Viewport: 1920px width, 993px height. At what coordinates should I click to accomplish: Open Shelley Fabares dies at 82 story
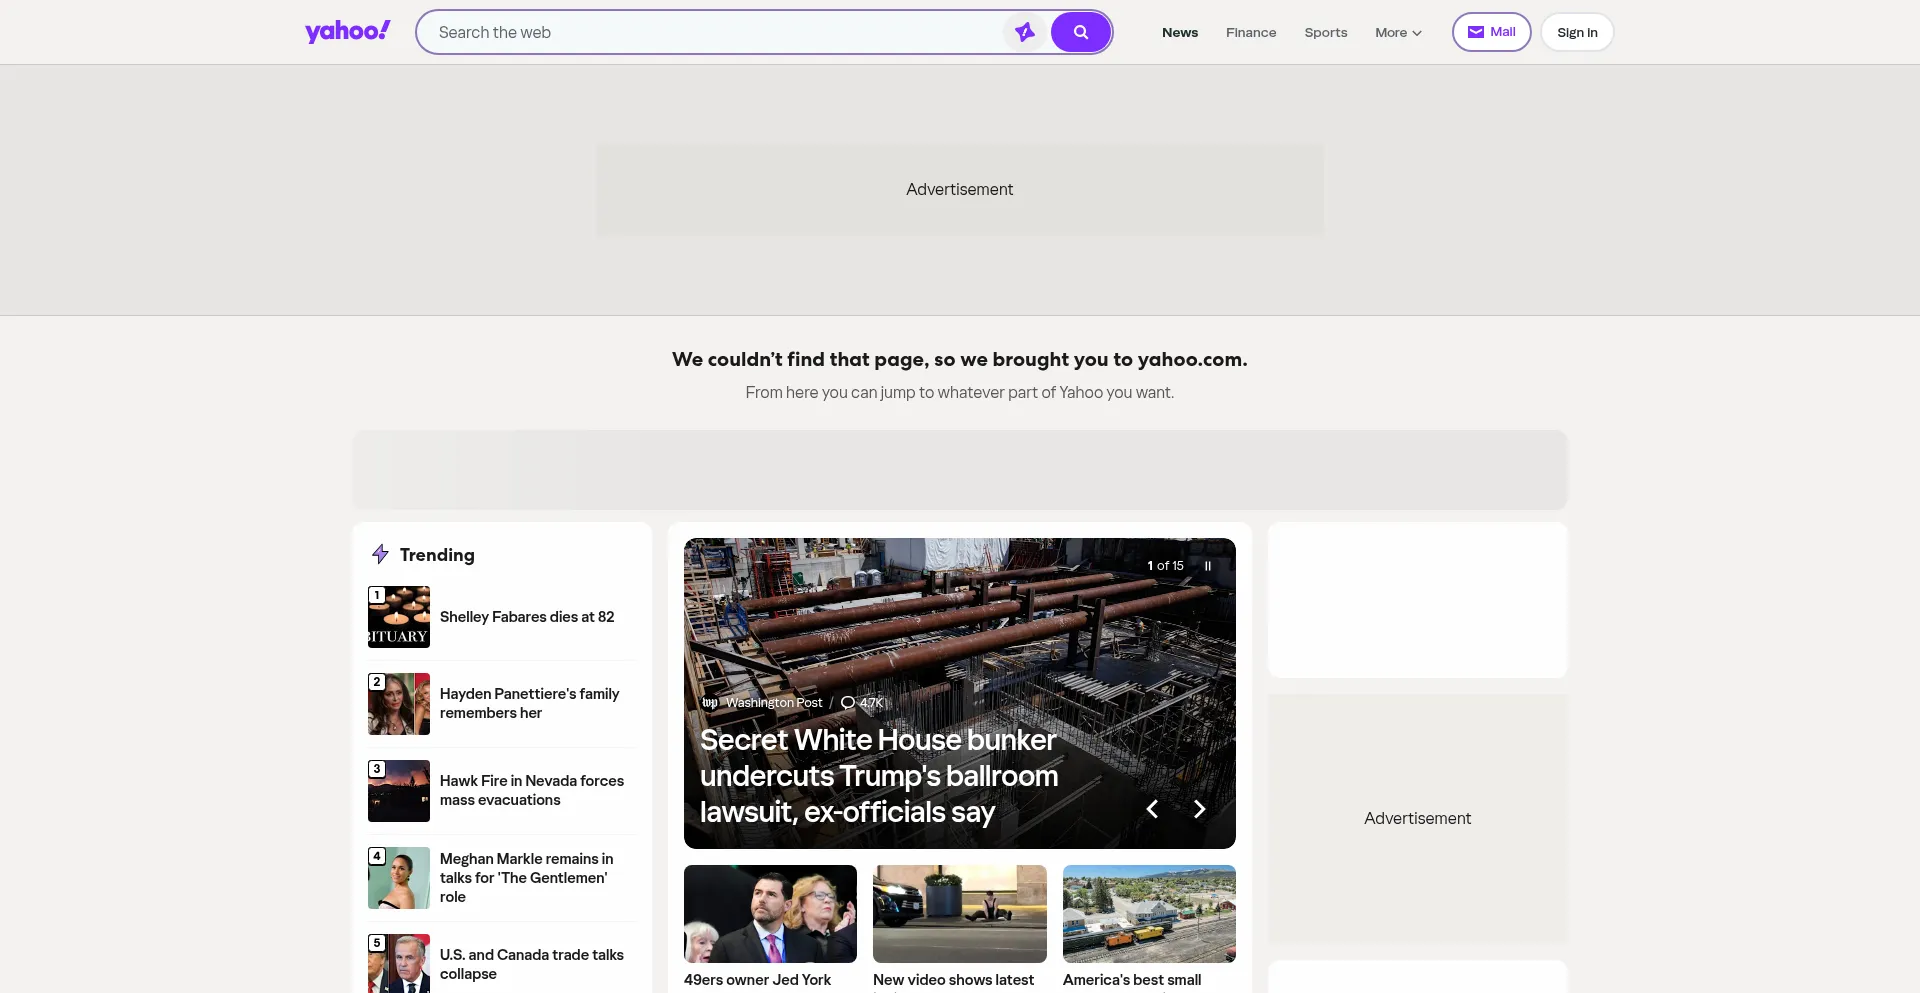[x=527, y=617]
